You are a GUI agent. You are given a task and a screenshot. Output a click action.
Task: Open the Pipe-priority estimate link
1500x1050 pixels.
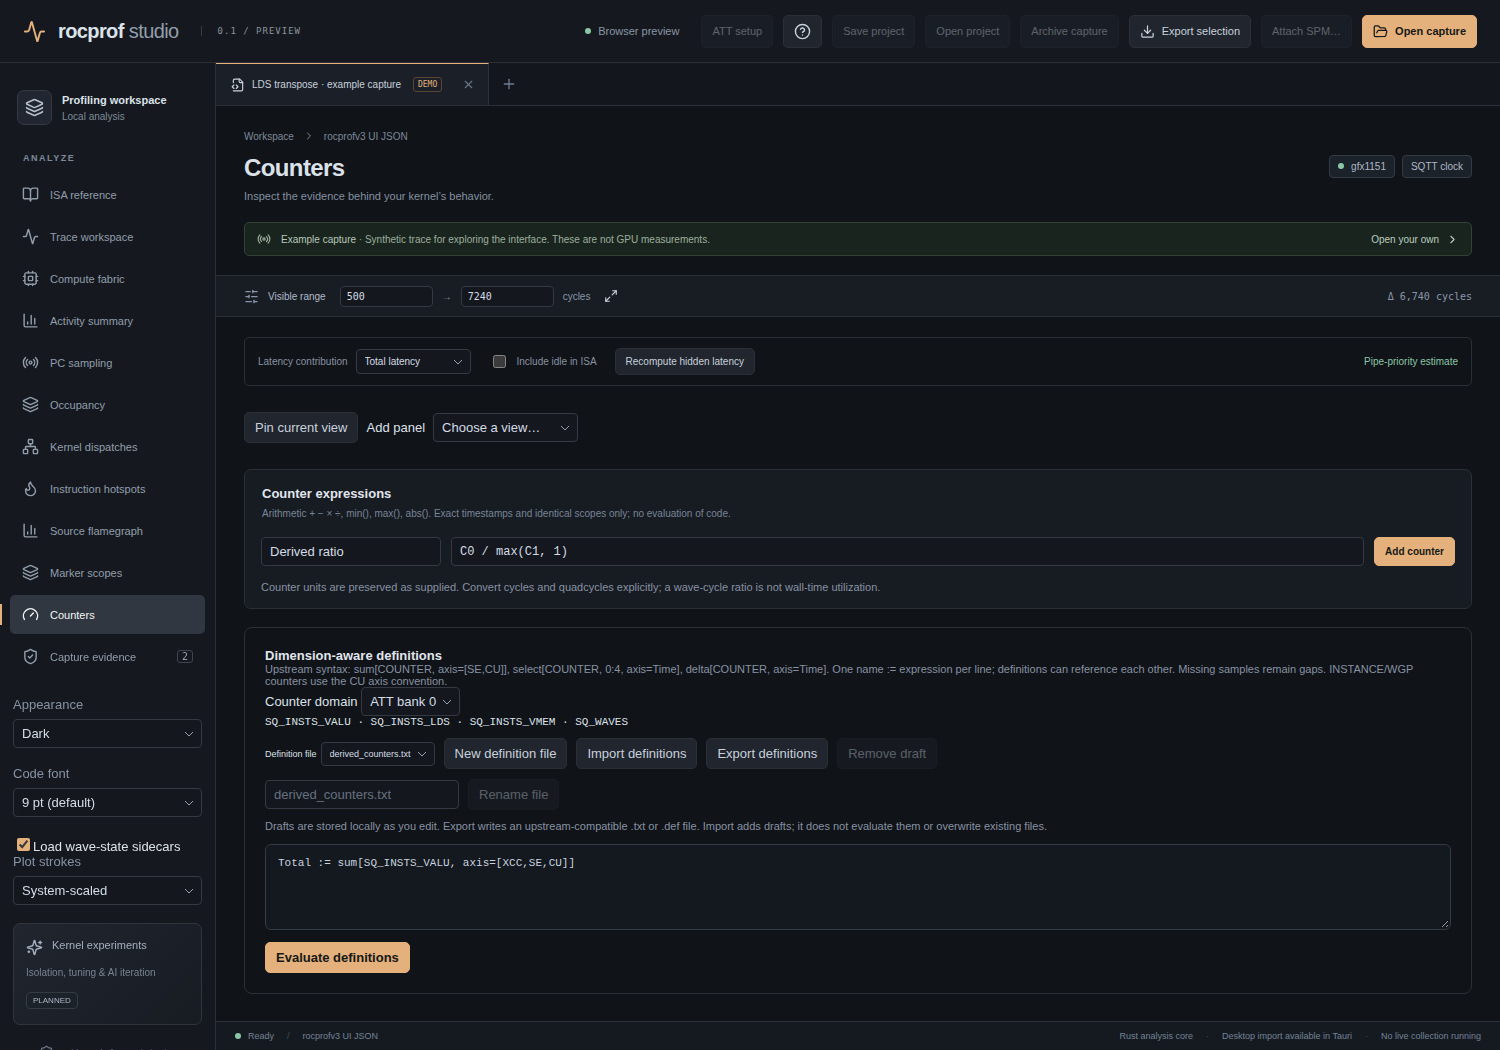click(x=1411, y=362)
